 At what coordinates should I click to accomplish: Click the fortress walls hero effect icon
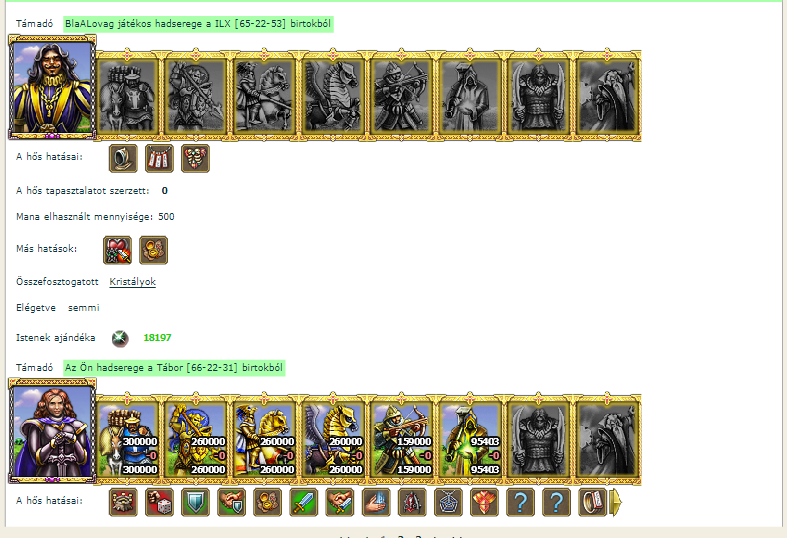[123, 502]
